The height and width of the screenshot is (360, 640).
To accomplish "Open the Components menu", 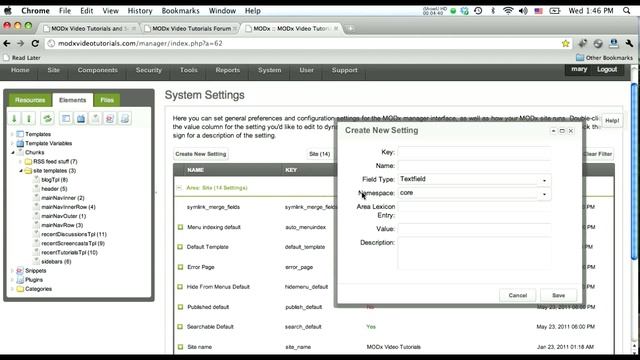I will [98, 70].
